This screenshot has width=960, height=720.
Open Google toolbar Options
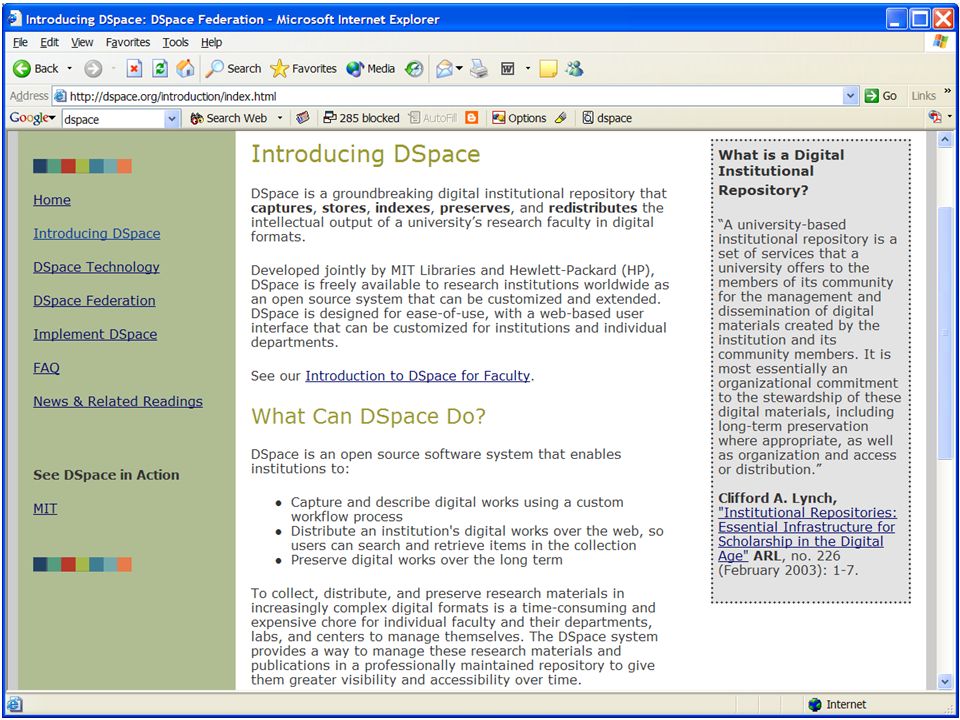[x=519, y=118]
